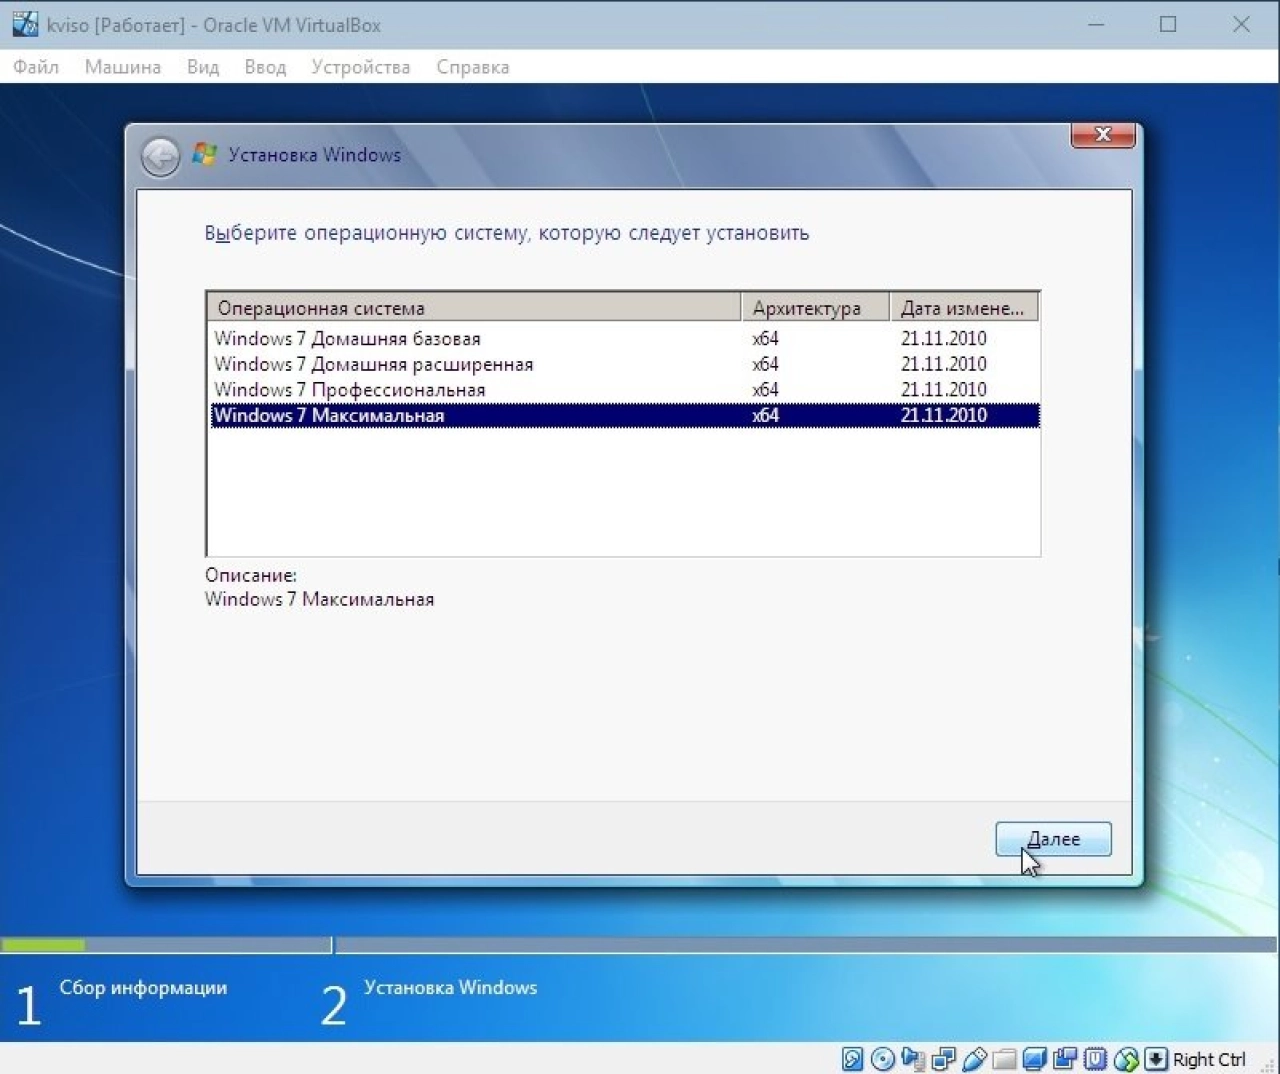1280x1074 pixels.
Task: Select Windows 7 Профессиональная
Action: 624,390
